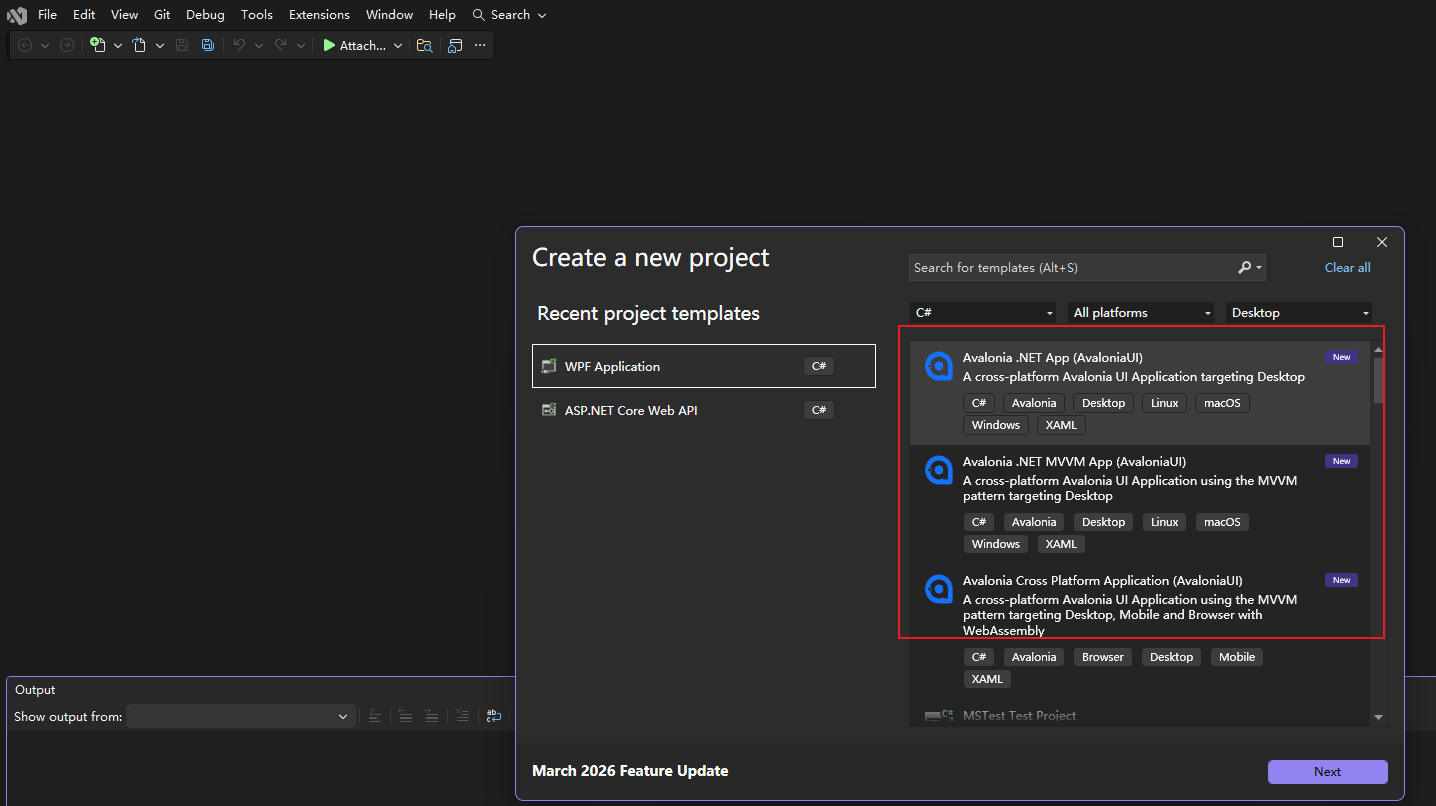Open the Desktop project type dropdown
The width and height of the screenshot is (1436, 806).
point(1299,313)
